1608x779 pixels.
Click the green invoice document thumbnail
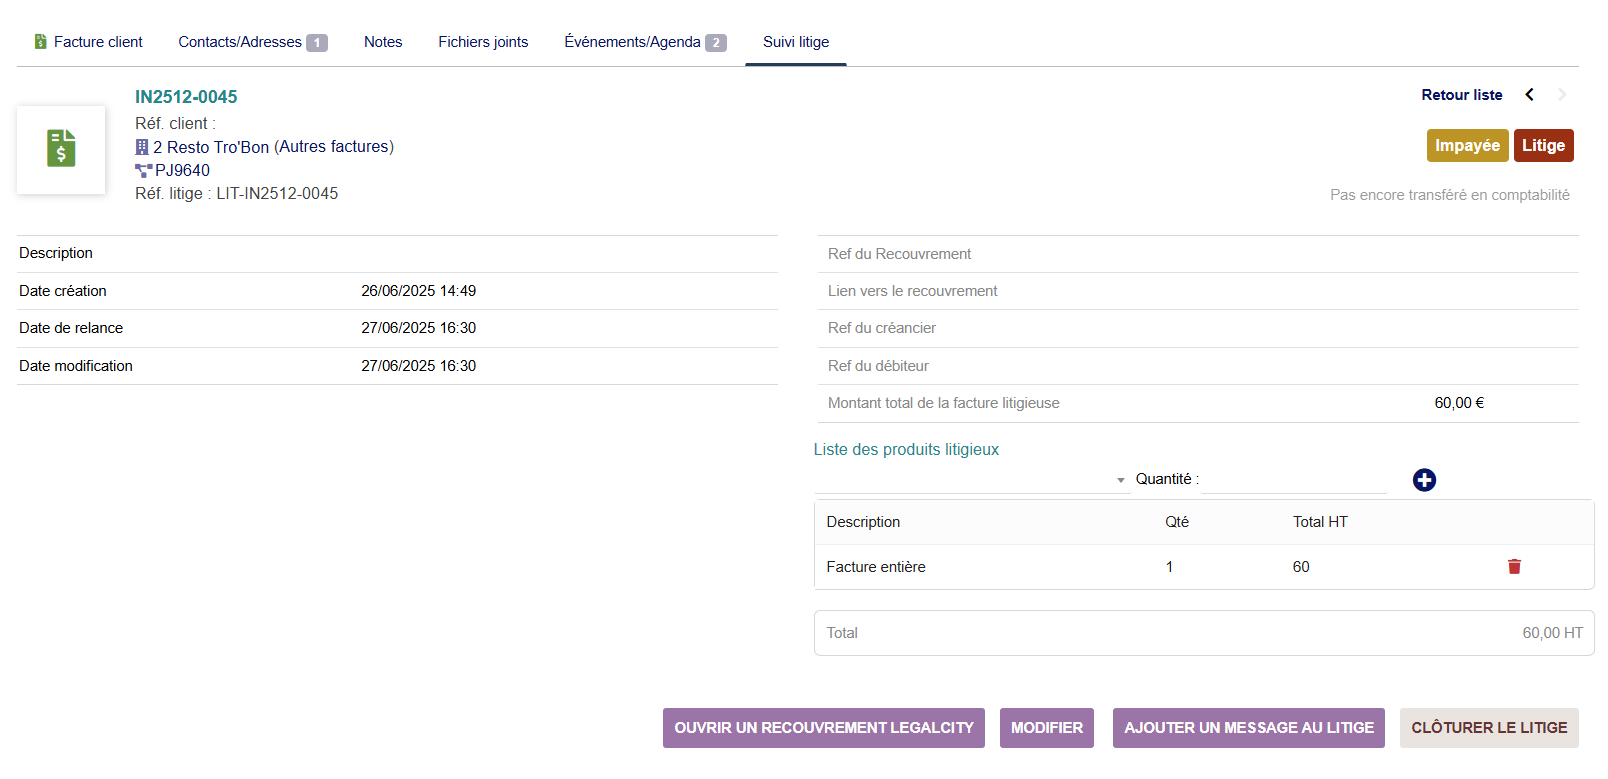tap(61, 149)
